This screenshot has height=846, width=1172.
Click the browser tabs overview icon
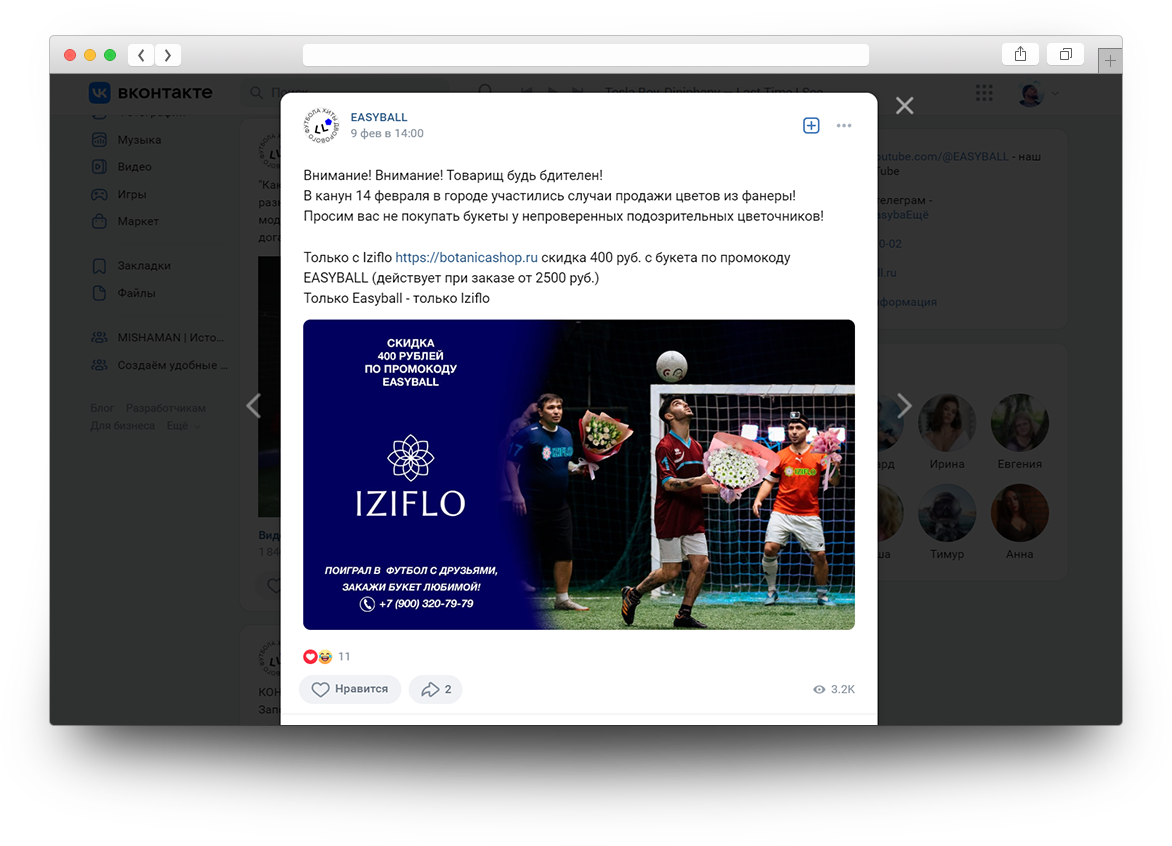pyautogui.click(x=1066, y=54)
